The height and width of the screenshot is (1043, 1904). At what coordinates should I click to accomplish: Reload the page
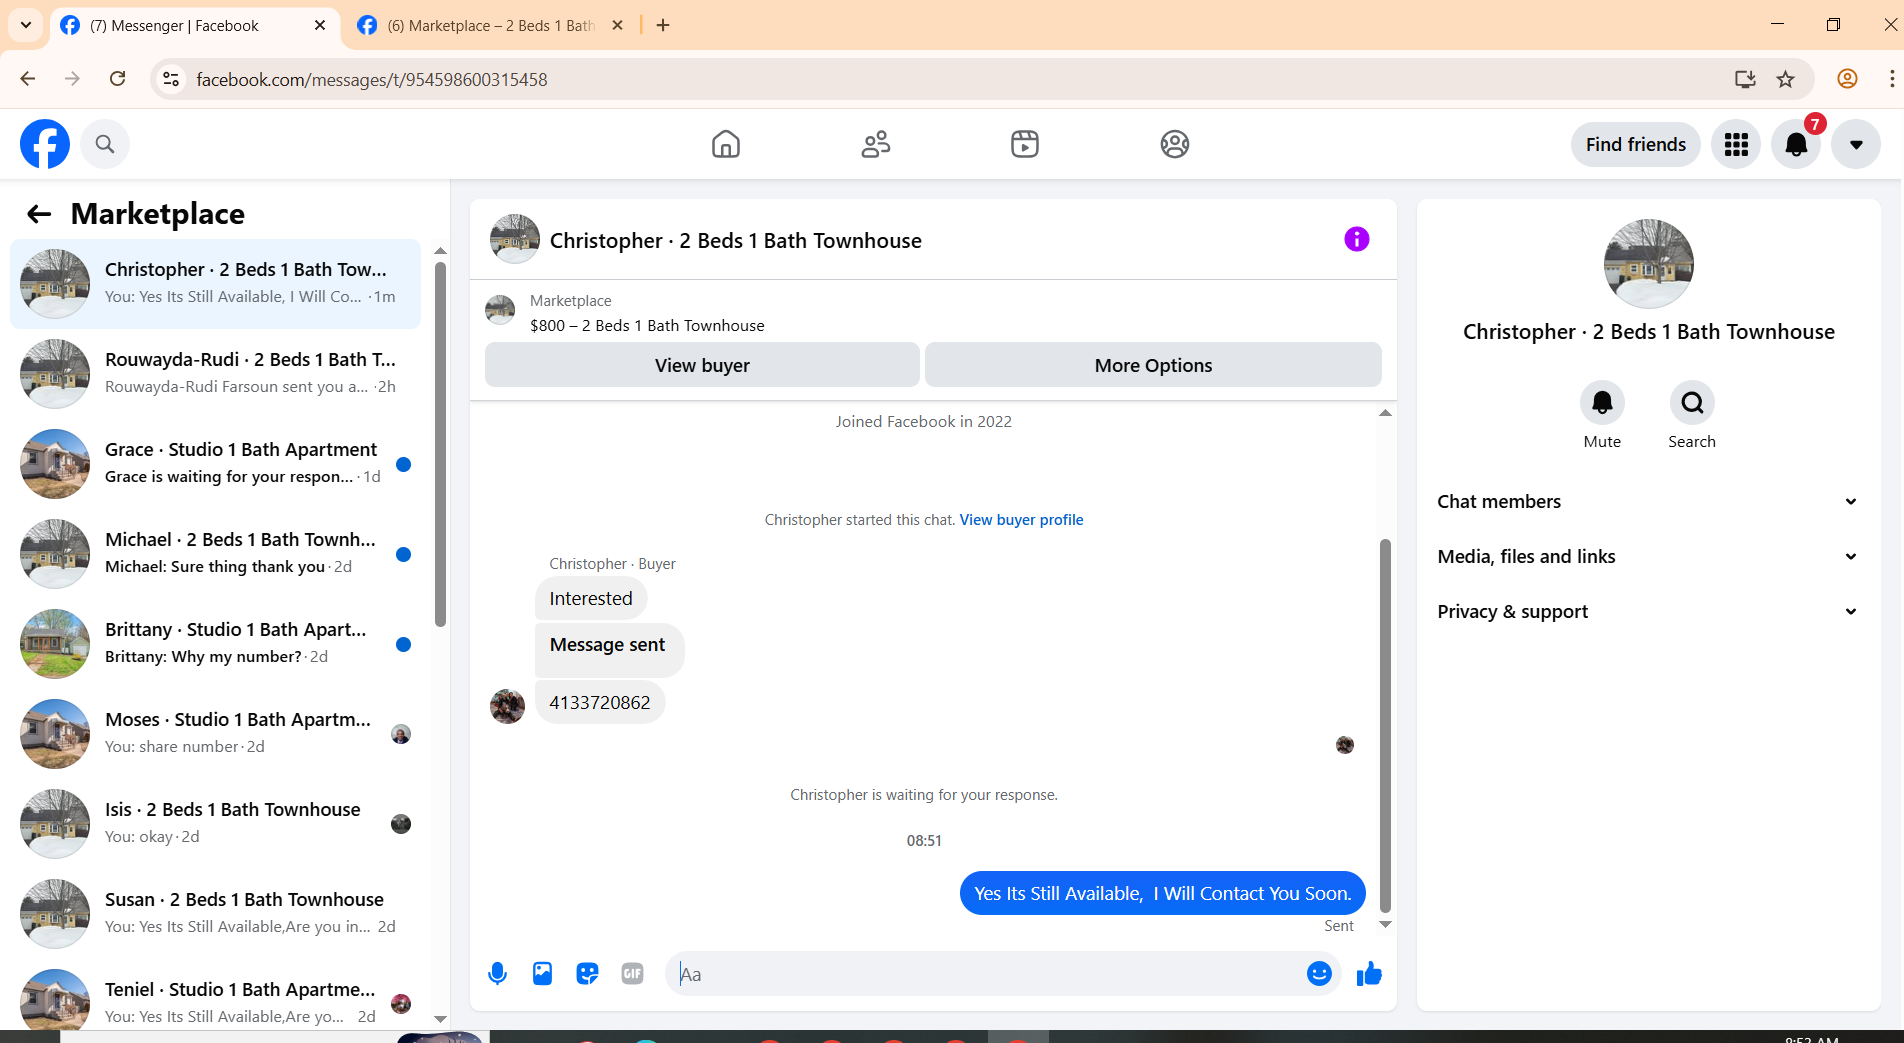pyautogui.click(x=118, y=79)
